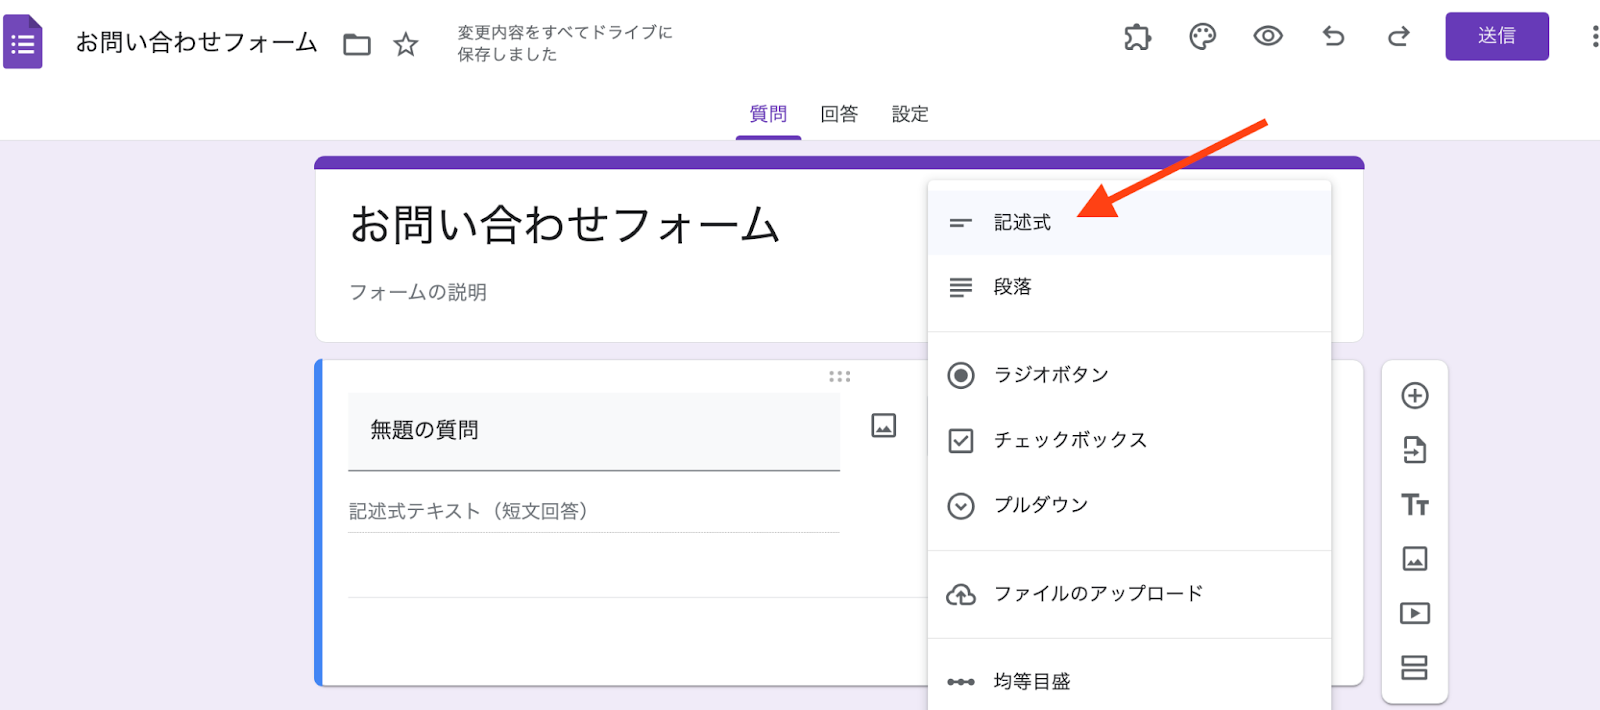Switch to the 質問 tab
The height and width of the screenshot is (710, 1600).
[x=768, y=114]
